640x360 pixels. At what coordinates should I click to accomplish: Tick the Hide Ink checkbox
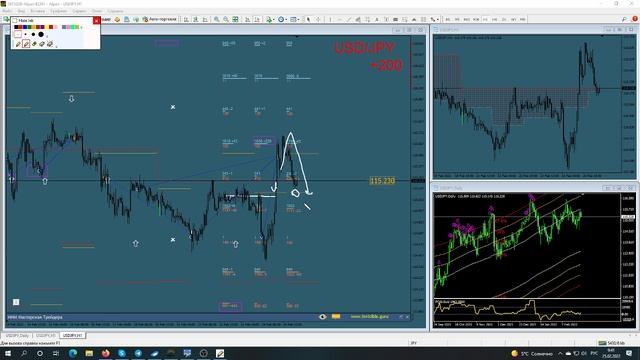pos(14,20)
